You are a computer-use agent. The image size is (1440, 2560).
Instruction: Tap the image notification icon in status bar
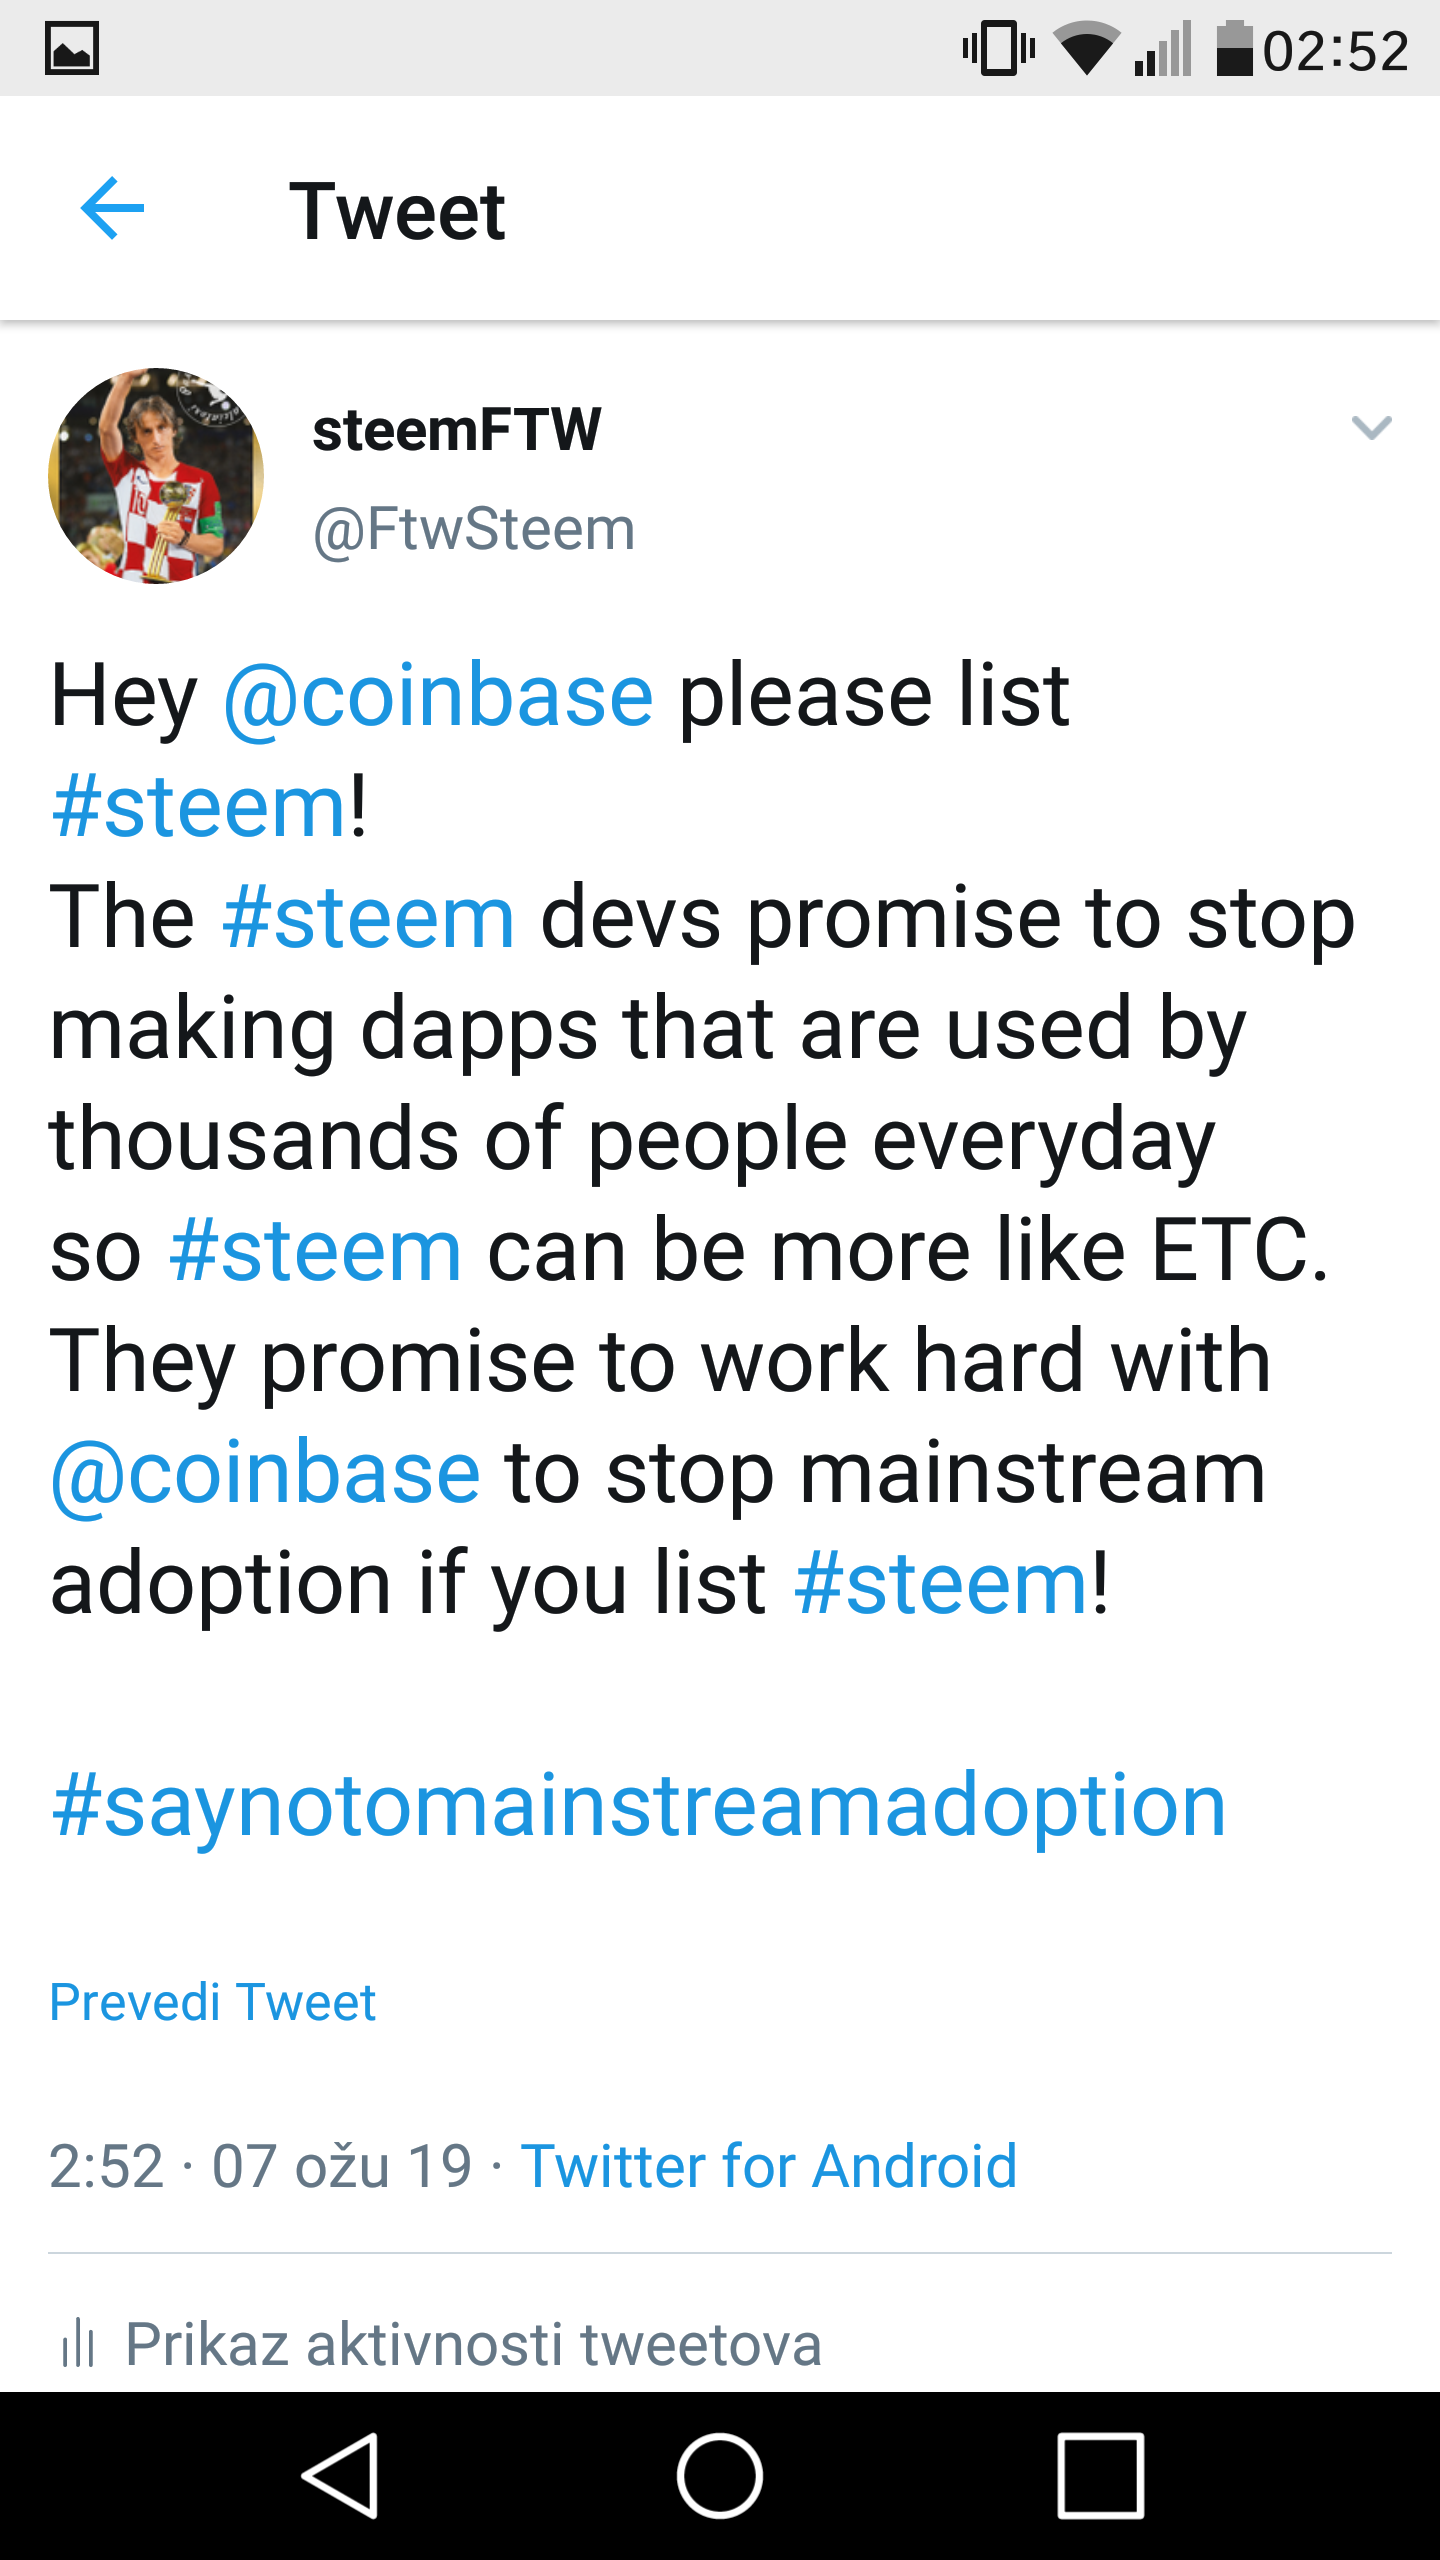pos(72,48)
